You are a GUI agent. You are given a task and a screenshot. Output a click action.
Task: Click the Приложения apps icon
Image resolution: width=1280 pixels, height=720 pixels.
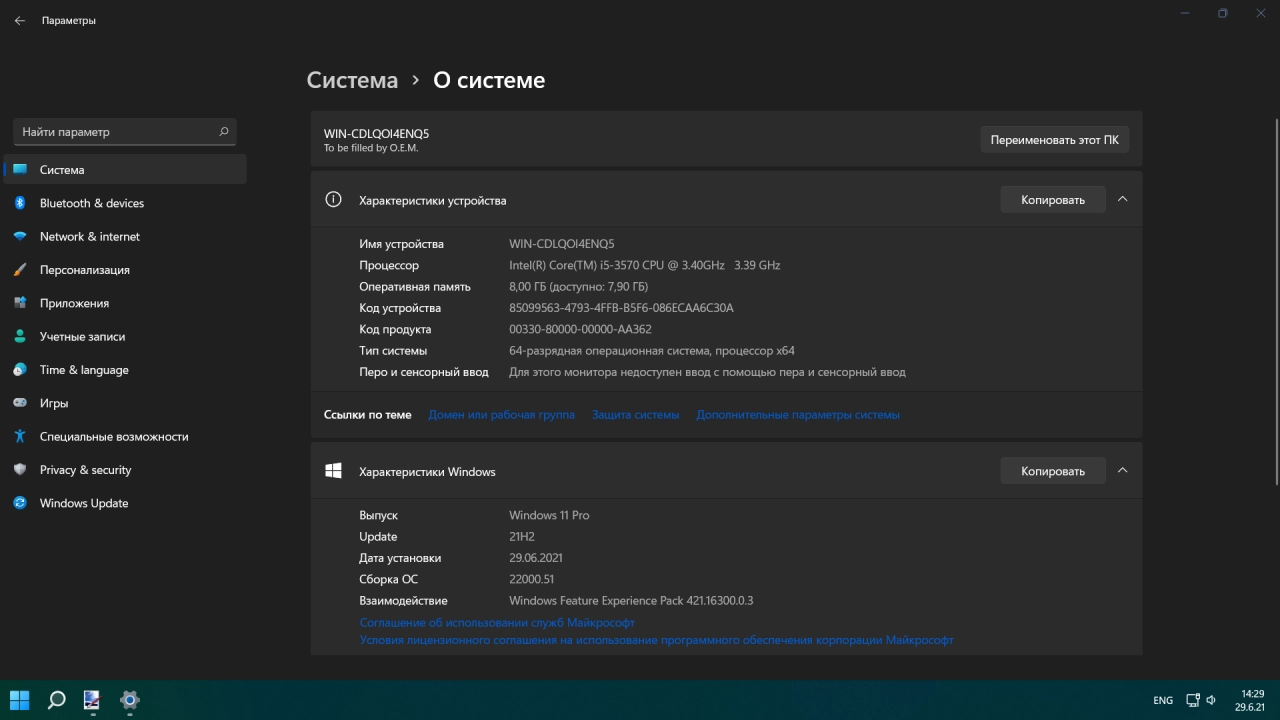20,303
